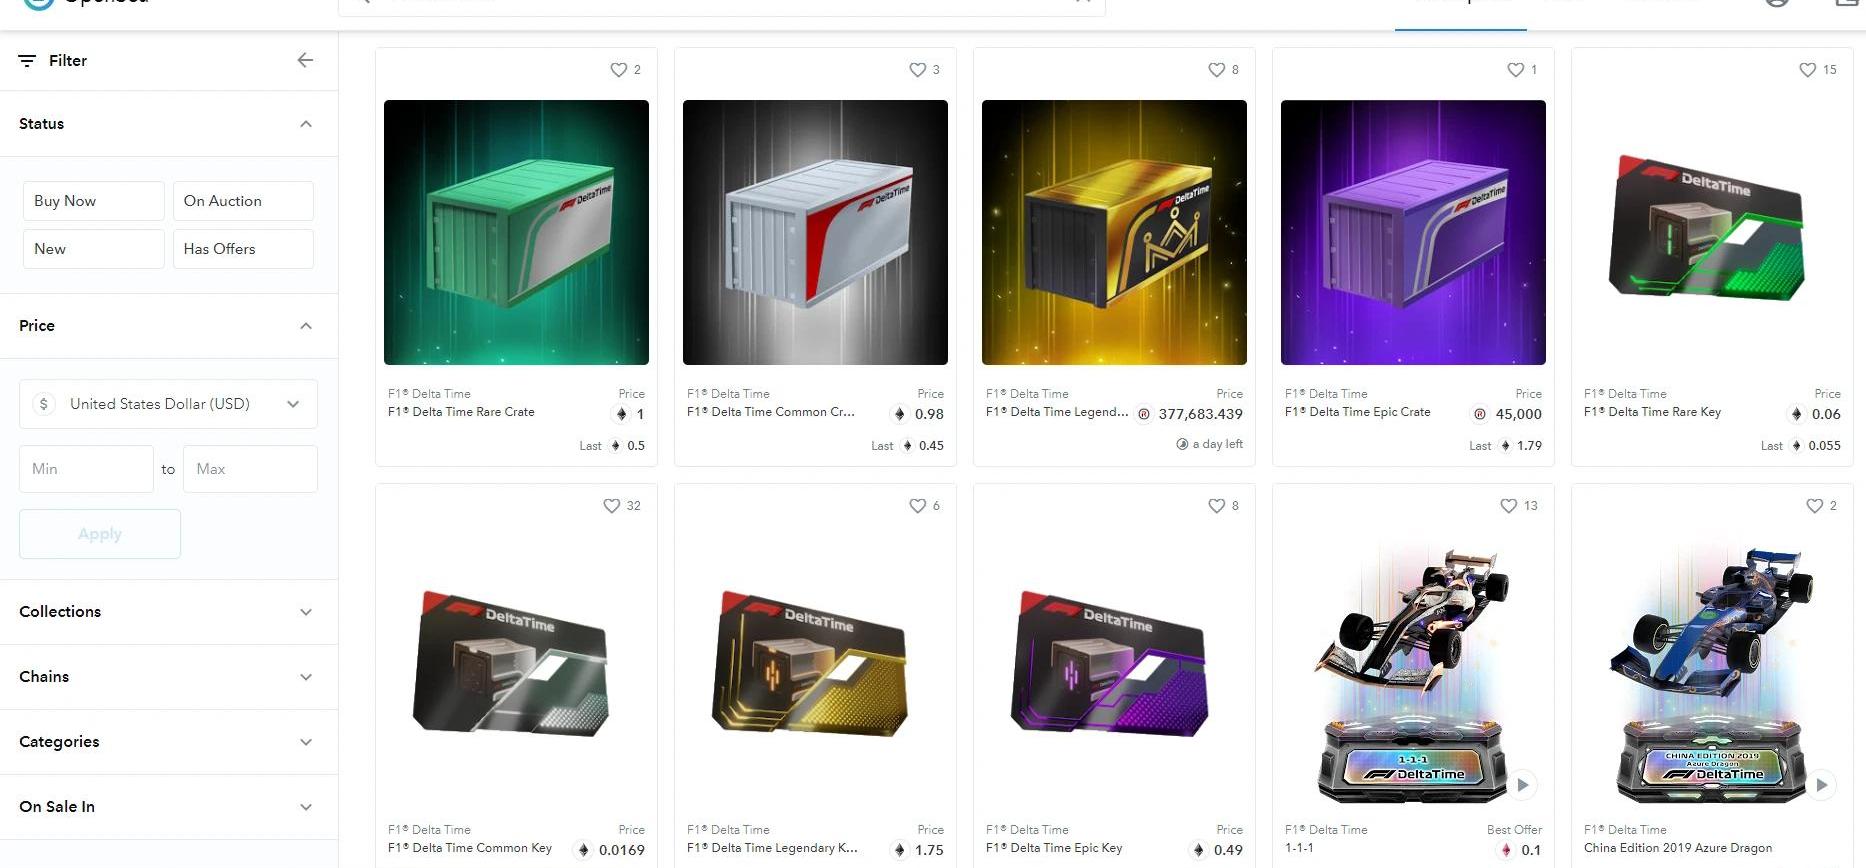Viewport: 1866px width, 868px height.
Task: Open the United States Dollar currency dropdown
Action: click(x=168, y=404)
